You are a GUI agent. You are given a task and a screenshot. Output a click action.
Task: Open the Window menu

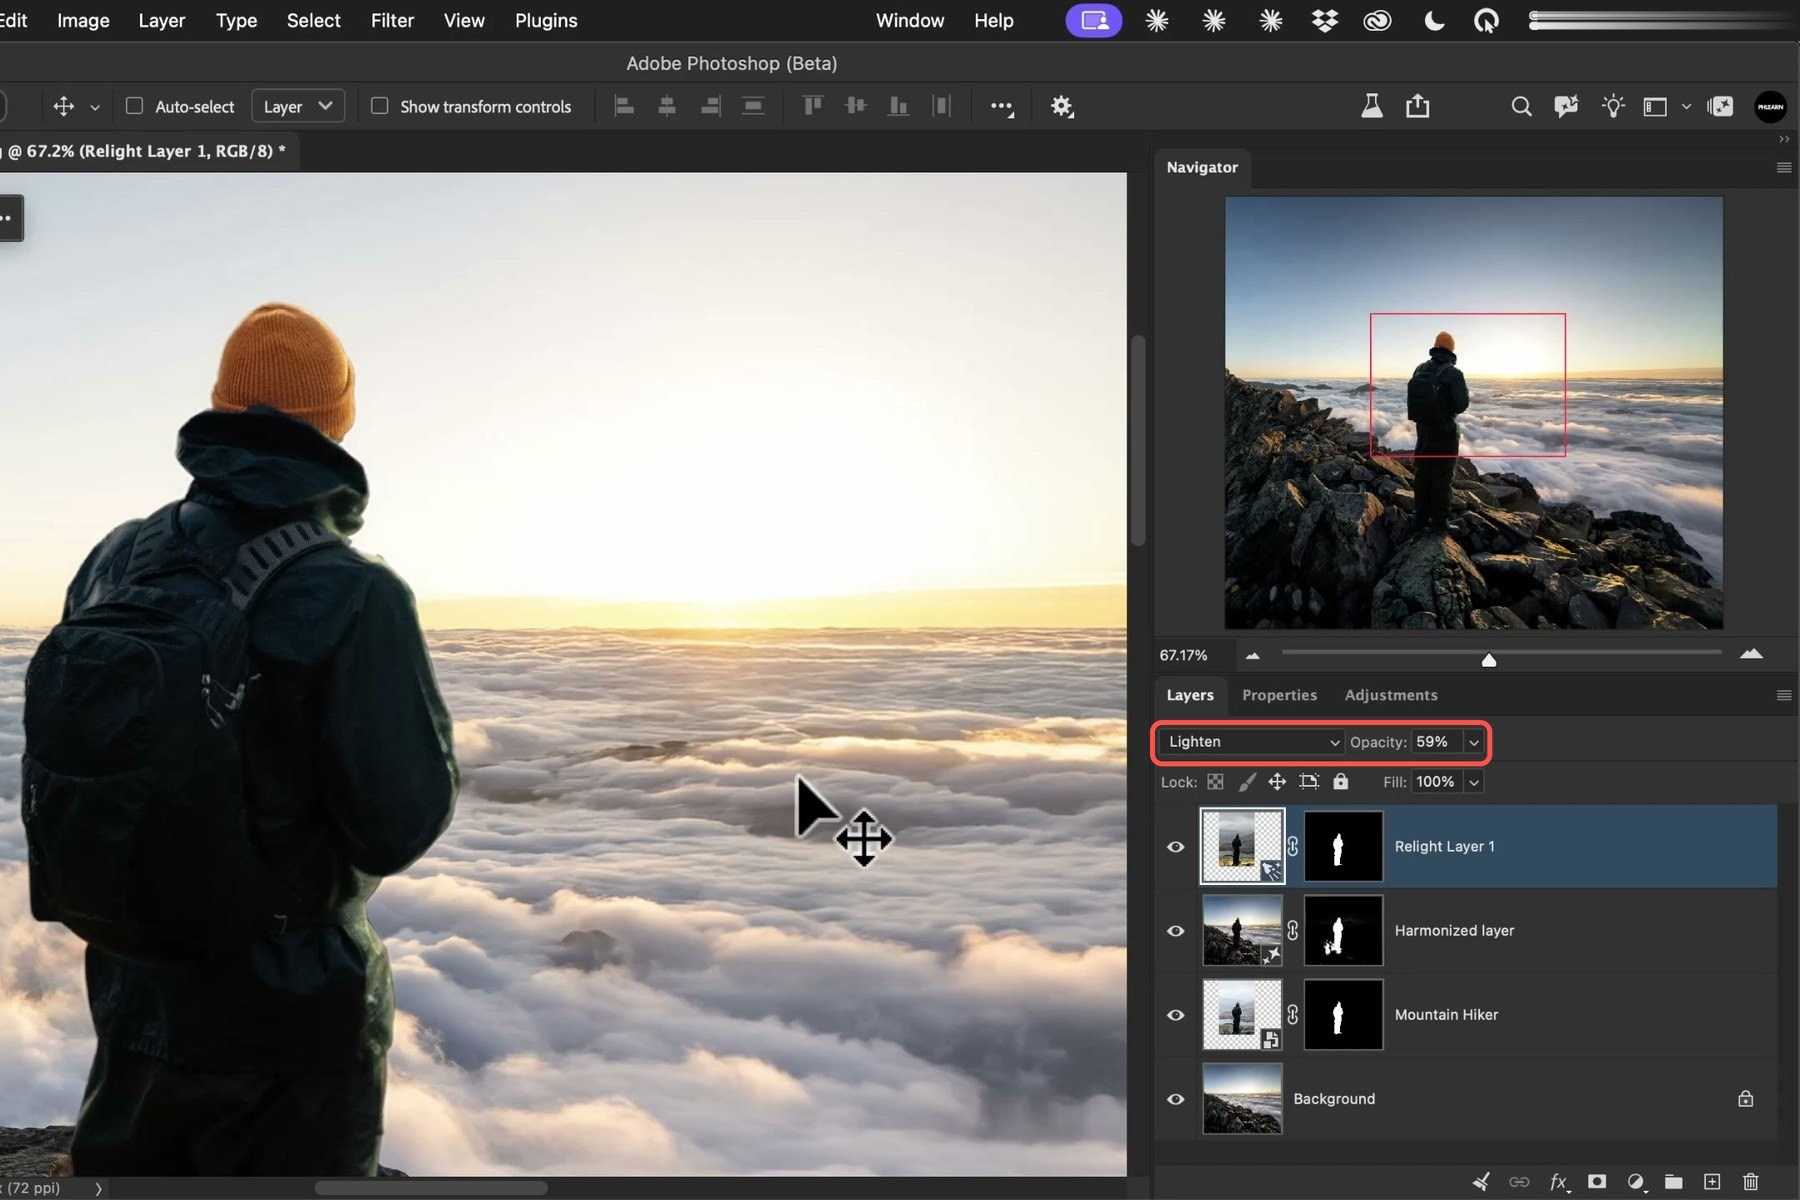[x=910, y=20]
